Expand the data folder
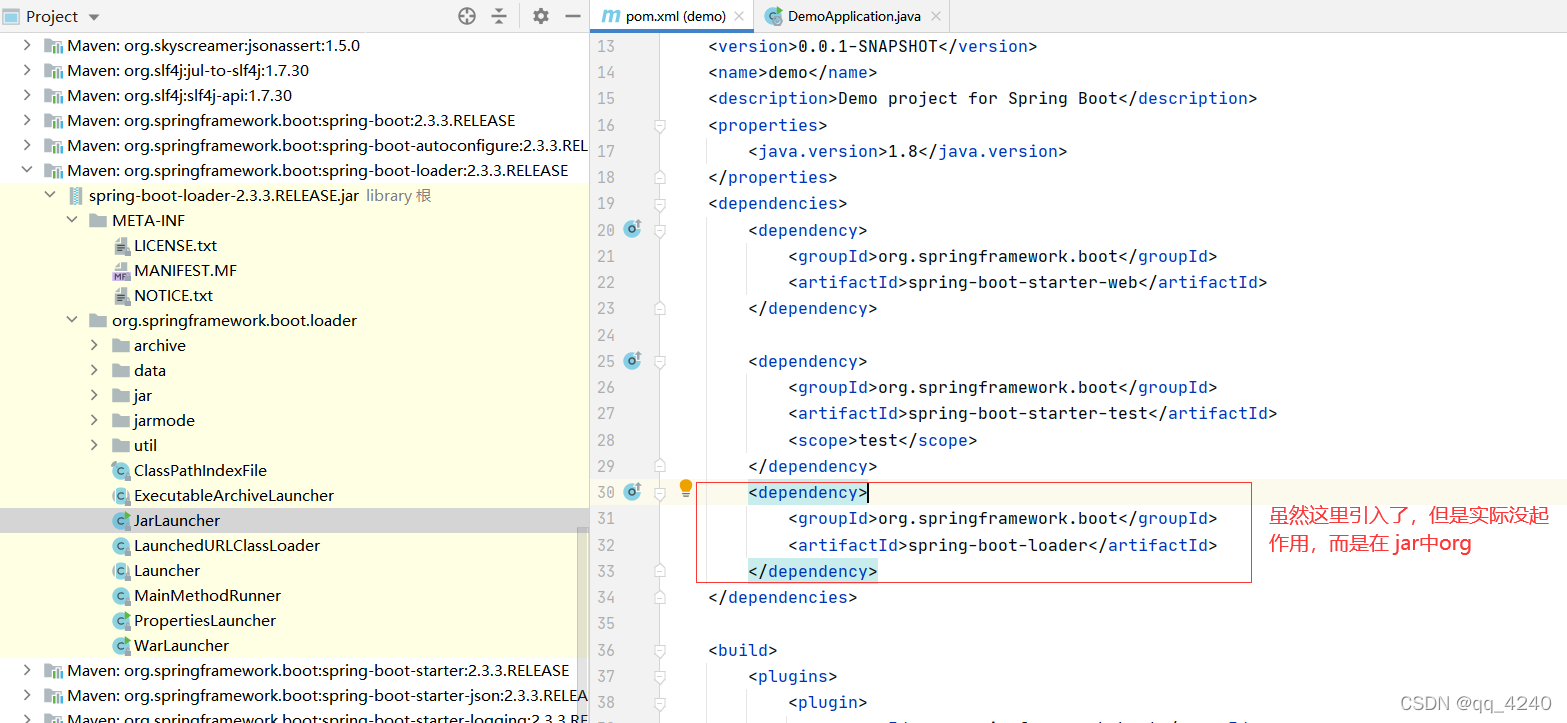 click(x=94, y=371)
